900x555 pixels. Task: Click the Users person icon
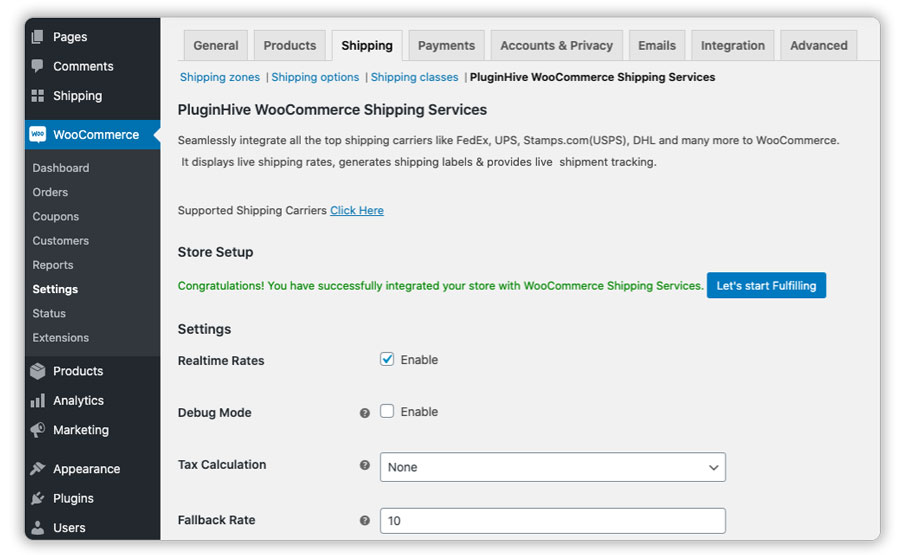pos(37,527)
